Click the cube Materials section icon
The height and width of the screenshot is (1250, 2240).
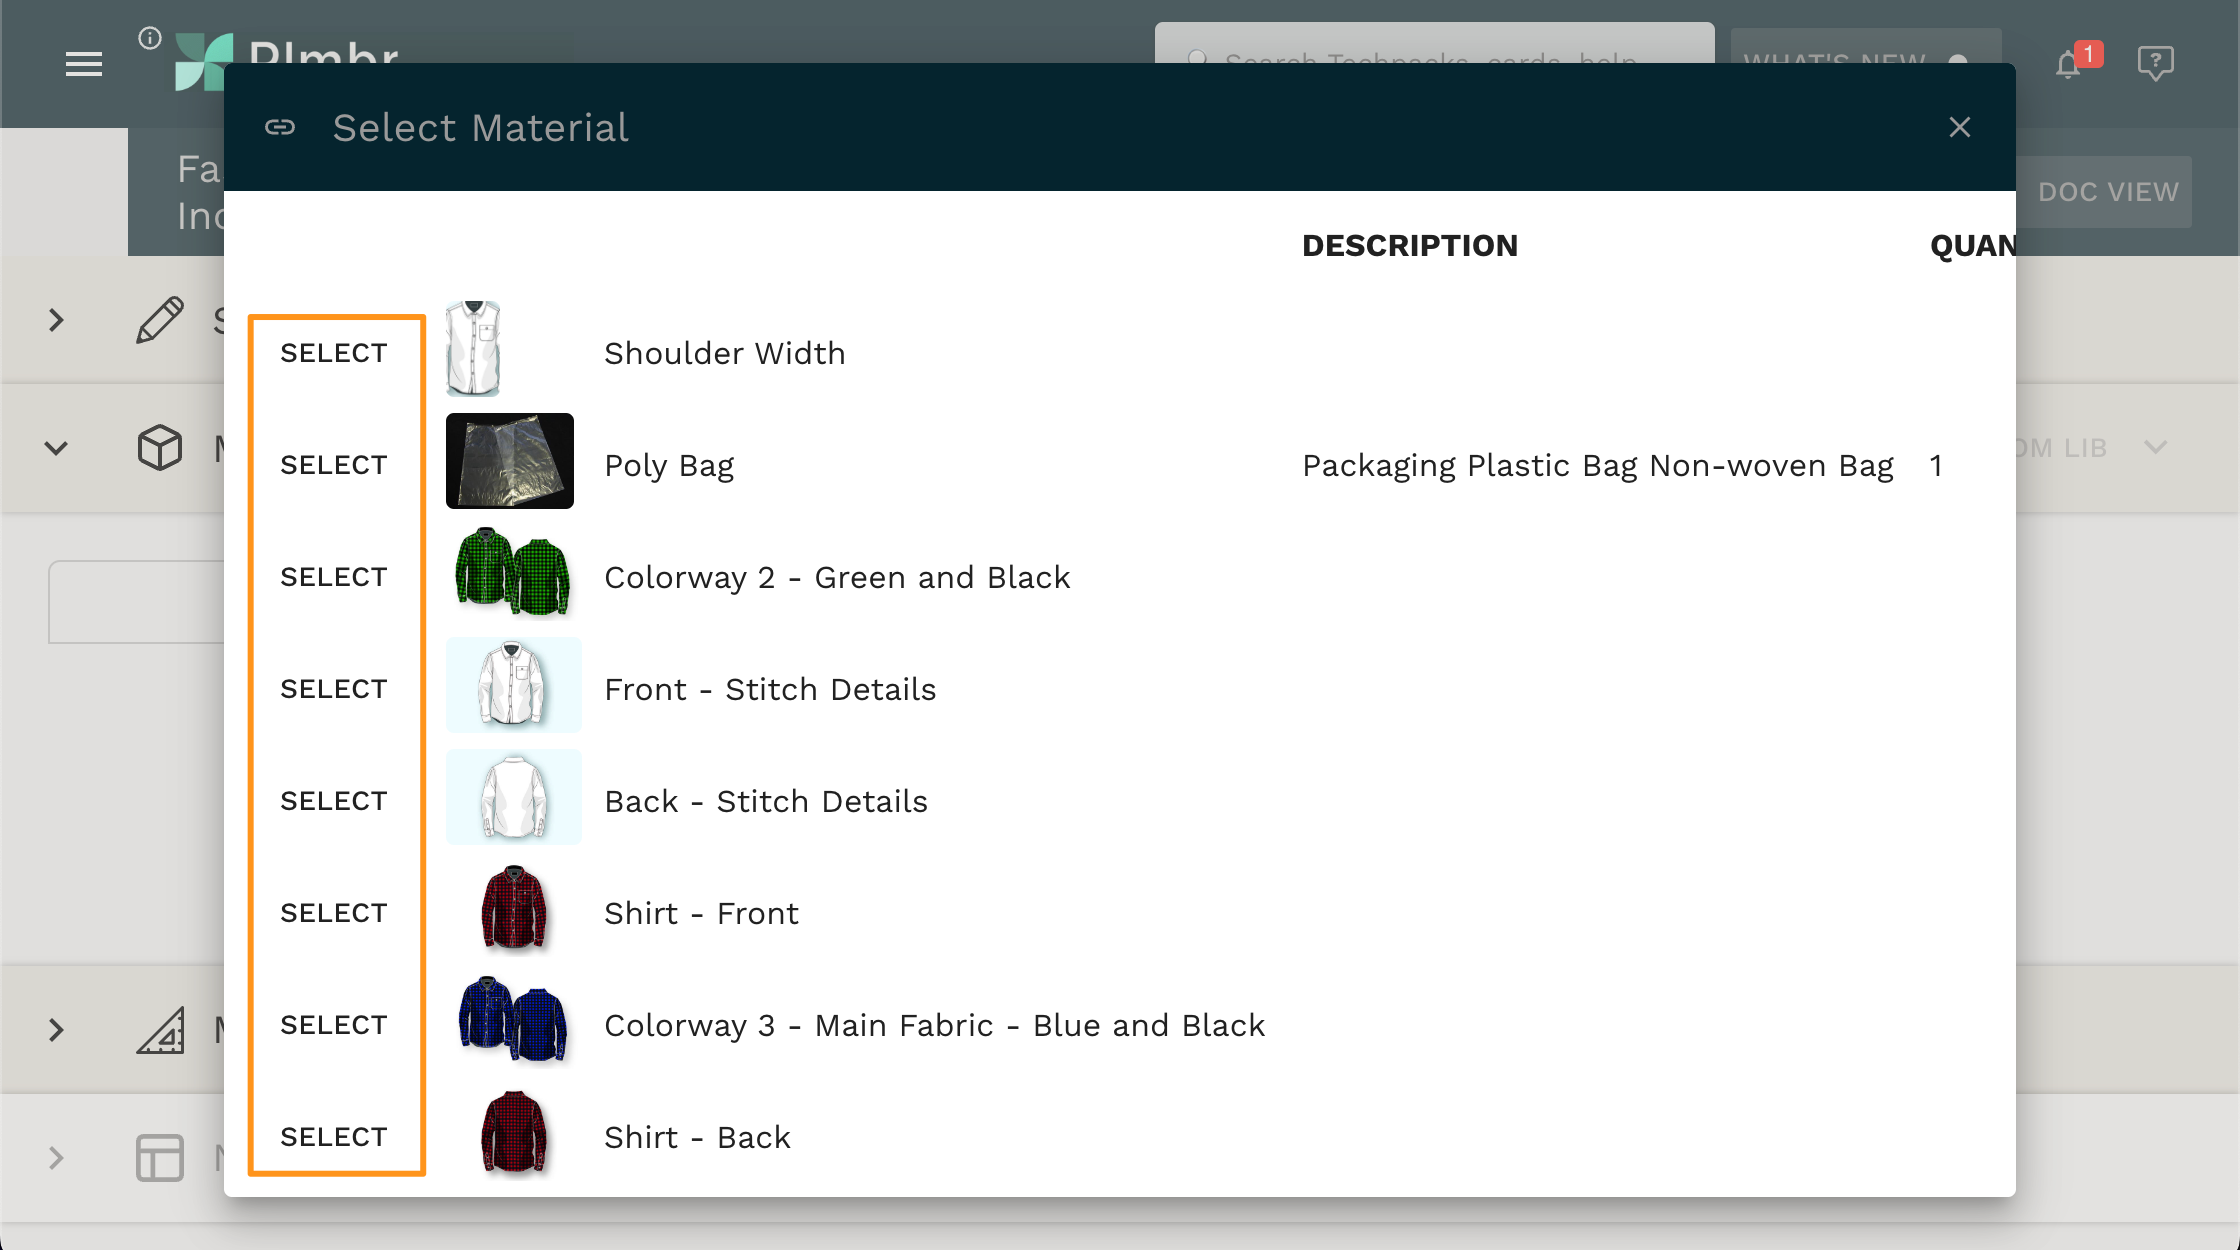point(158,447)
